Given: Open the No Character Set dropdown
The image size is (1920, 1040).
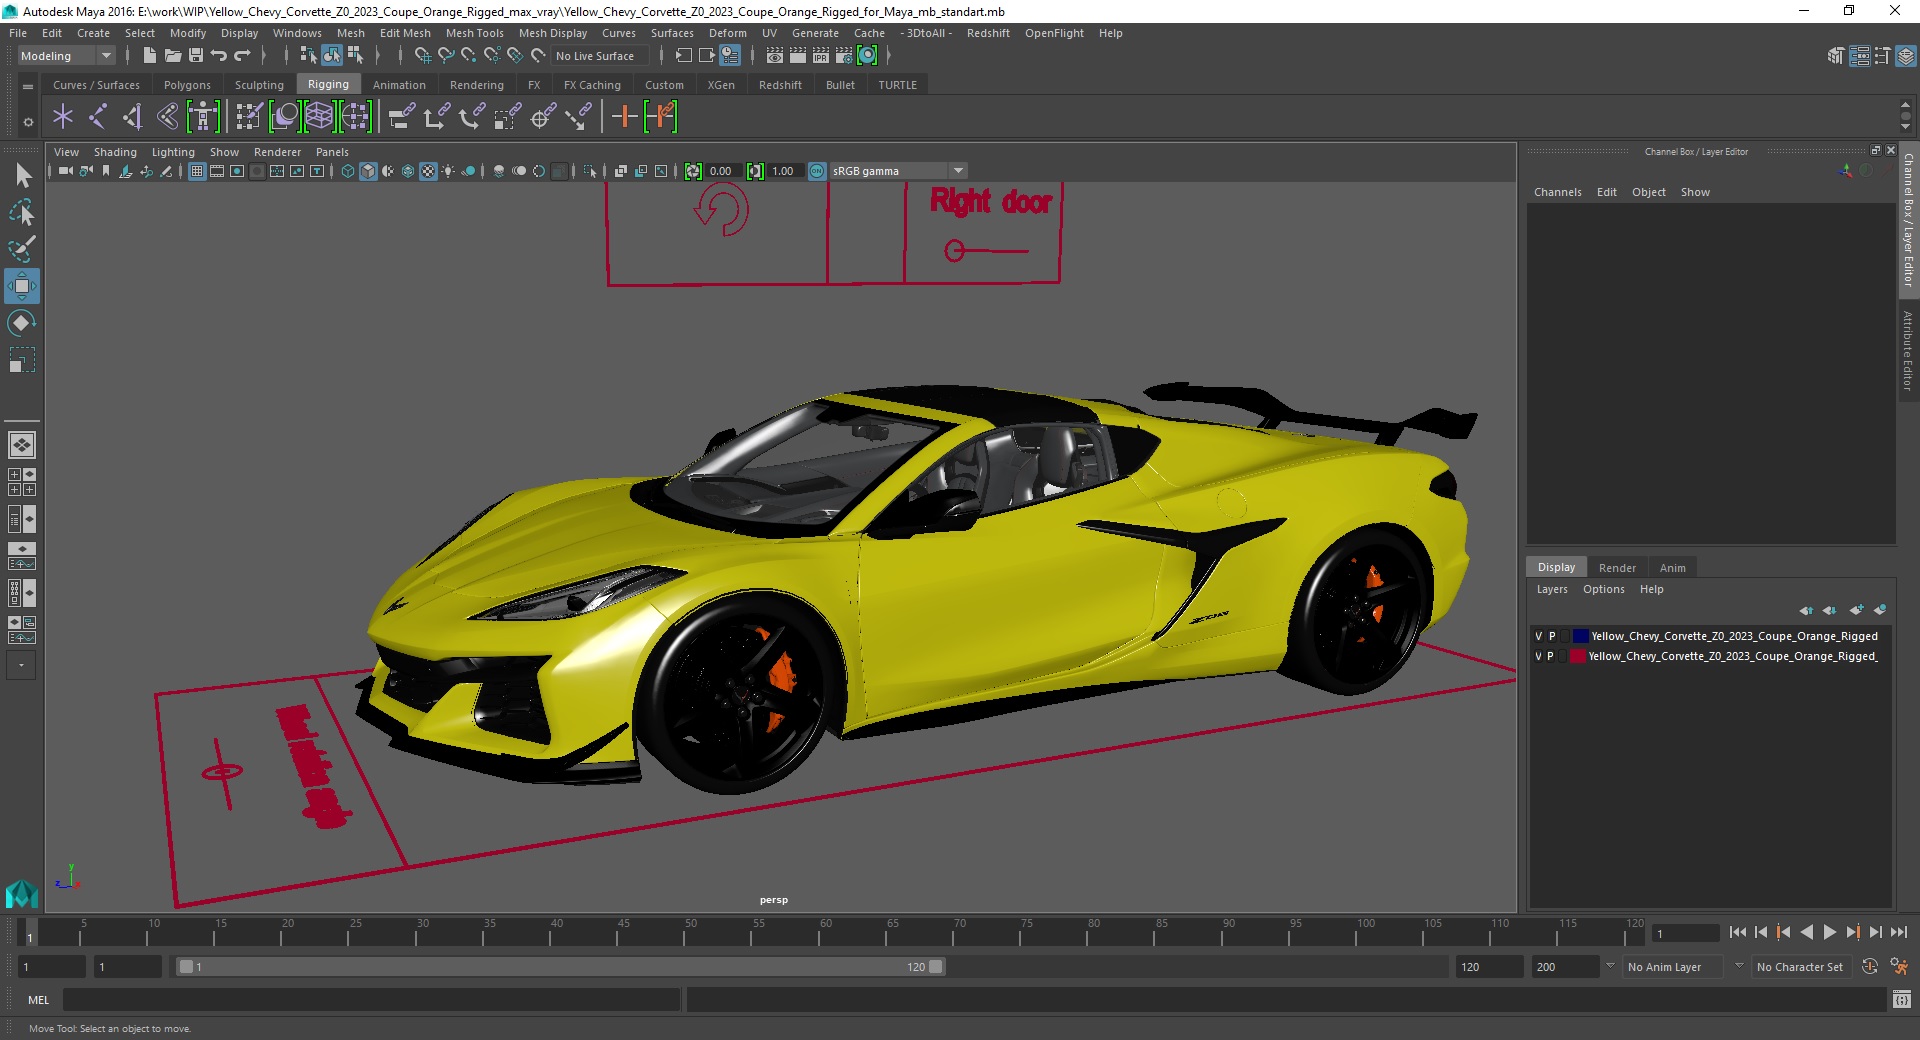Looking at the screenshot, I should 1803,967.
